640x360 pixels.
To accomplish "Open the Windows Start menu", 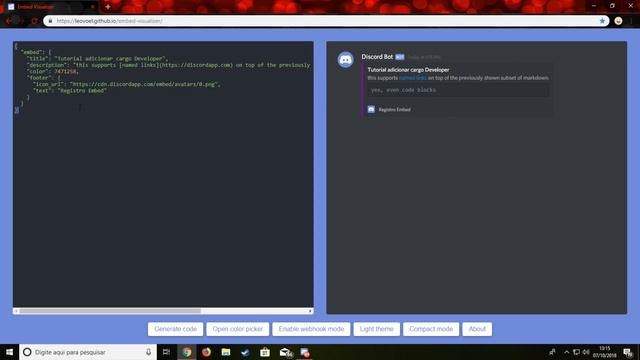I will pyautogui.click(x=9, y=352).
